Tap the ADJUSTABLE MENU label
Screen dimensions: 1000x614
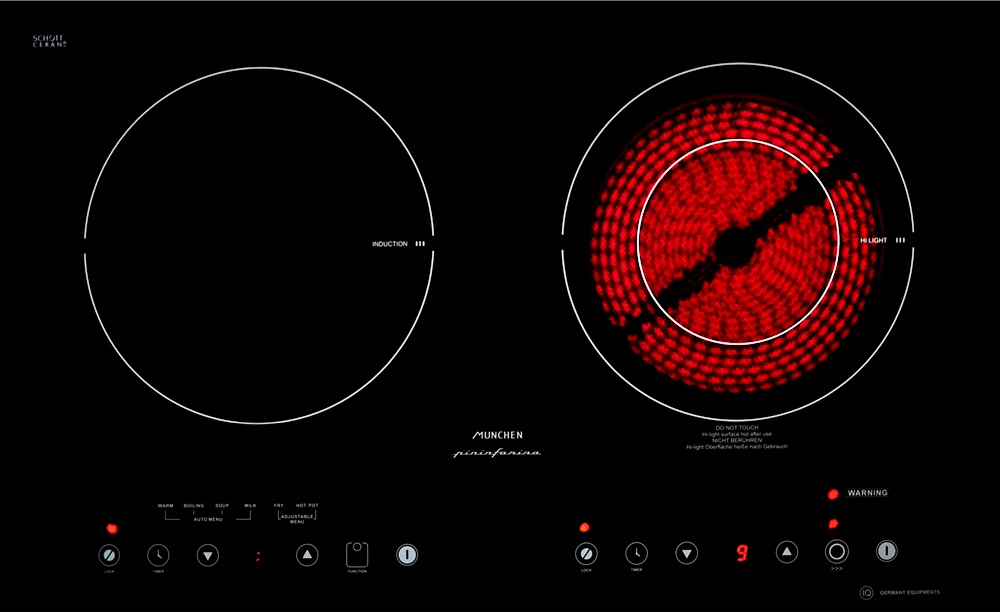pyautogui.click(x=297, y=519)
